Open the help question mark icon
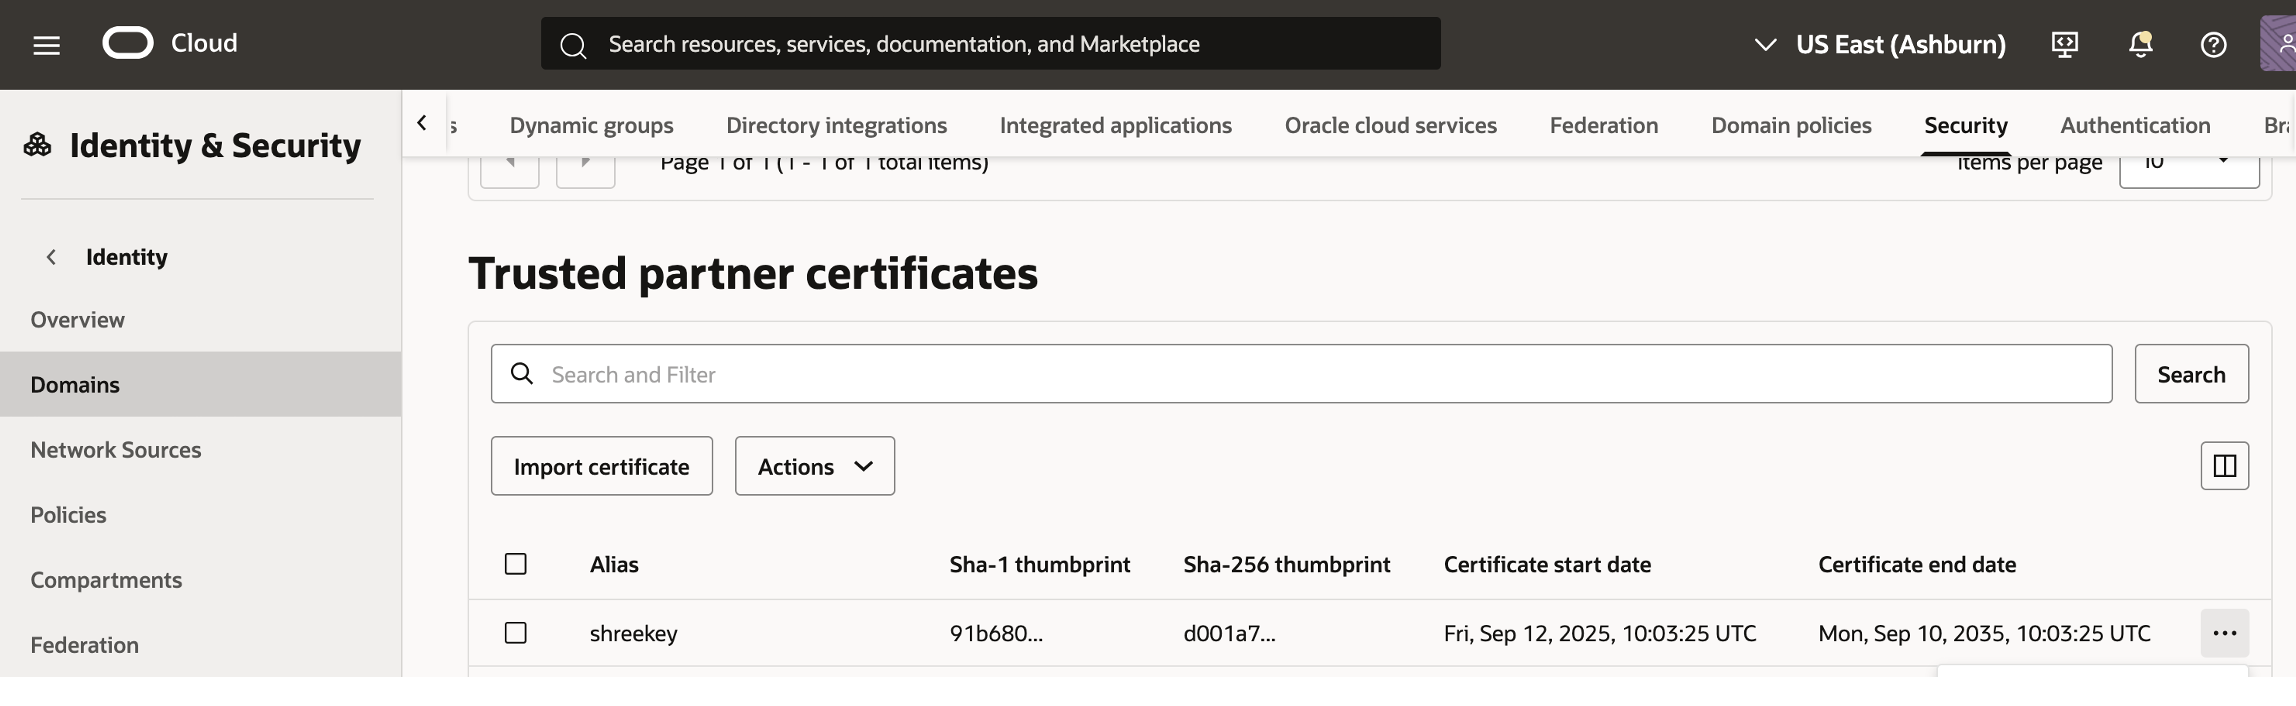2296x706 pixels. [2213, 44]
